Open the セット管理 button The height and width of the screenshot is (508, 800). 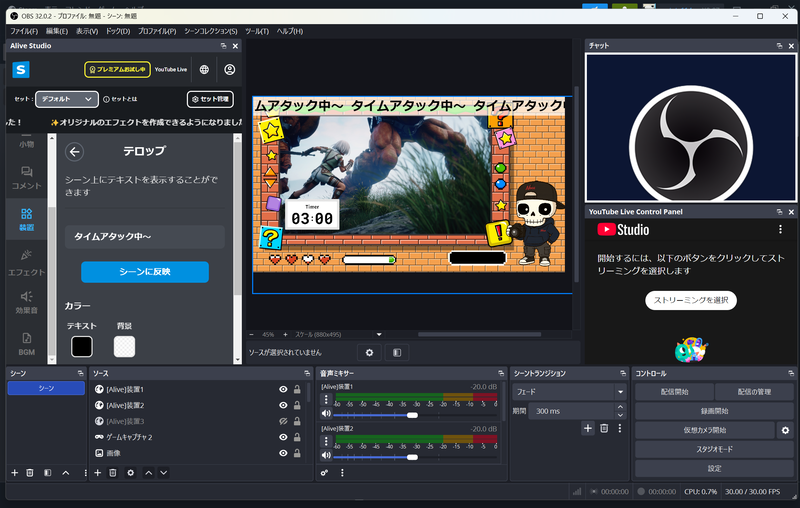[210, 99]
